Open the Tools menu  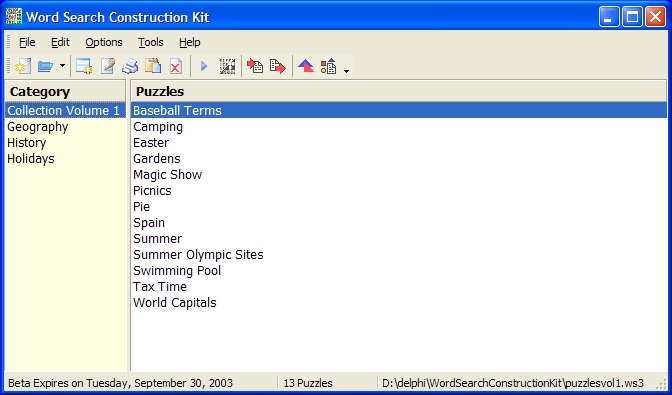tap(150, 42)
